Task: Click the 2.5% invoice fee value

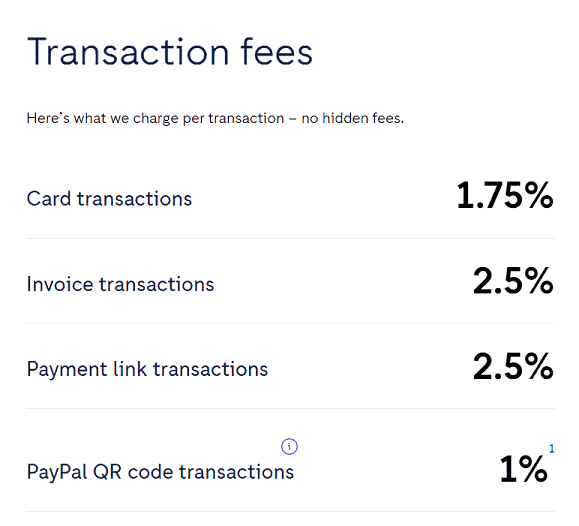Action: tap(513, 280)
